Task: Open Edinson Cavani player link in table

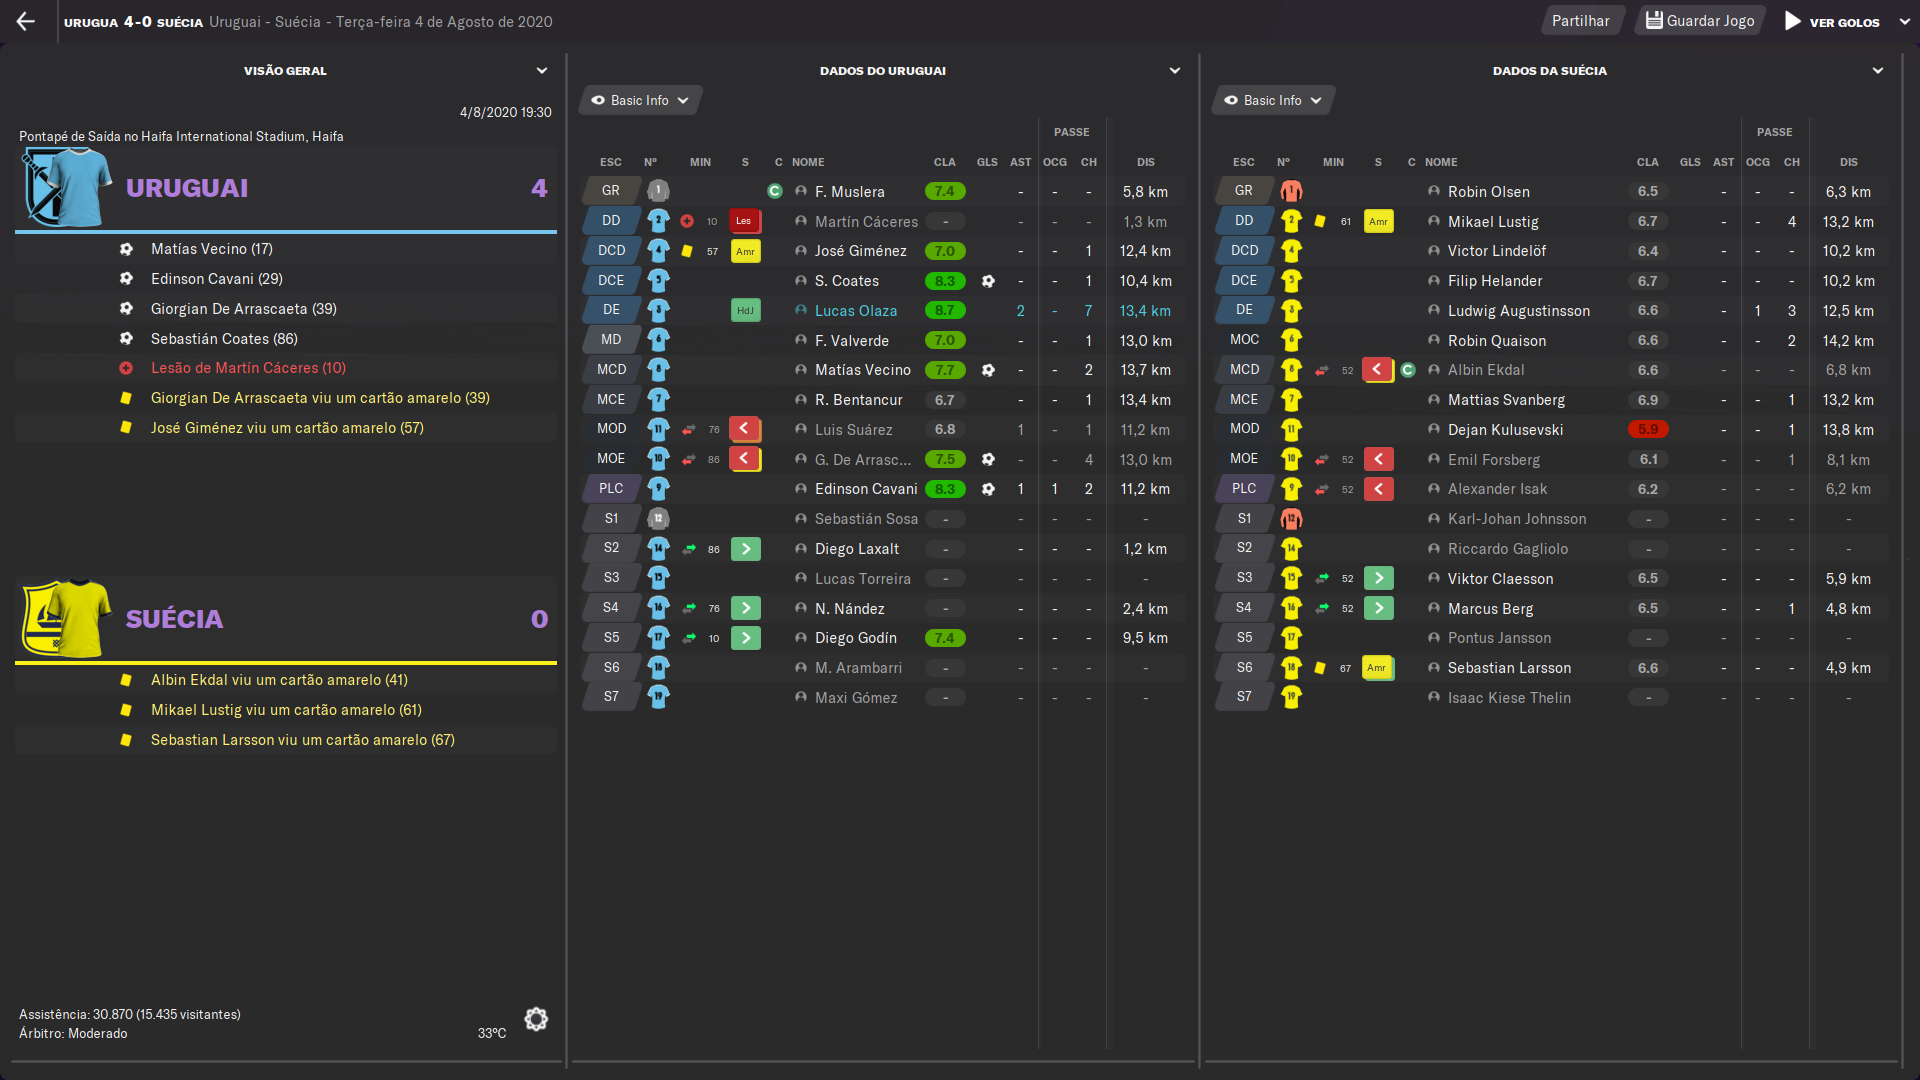Action: coord(866,489)
